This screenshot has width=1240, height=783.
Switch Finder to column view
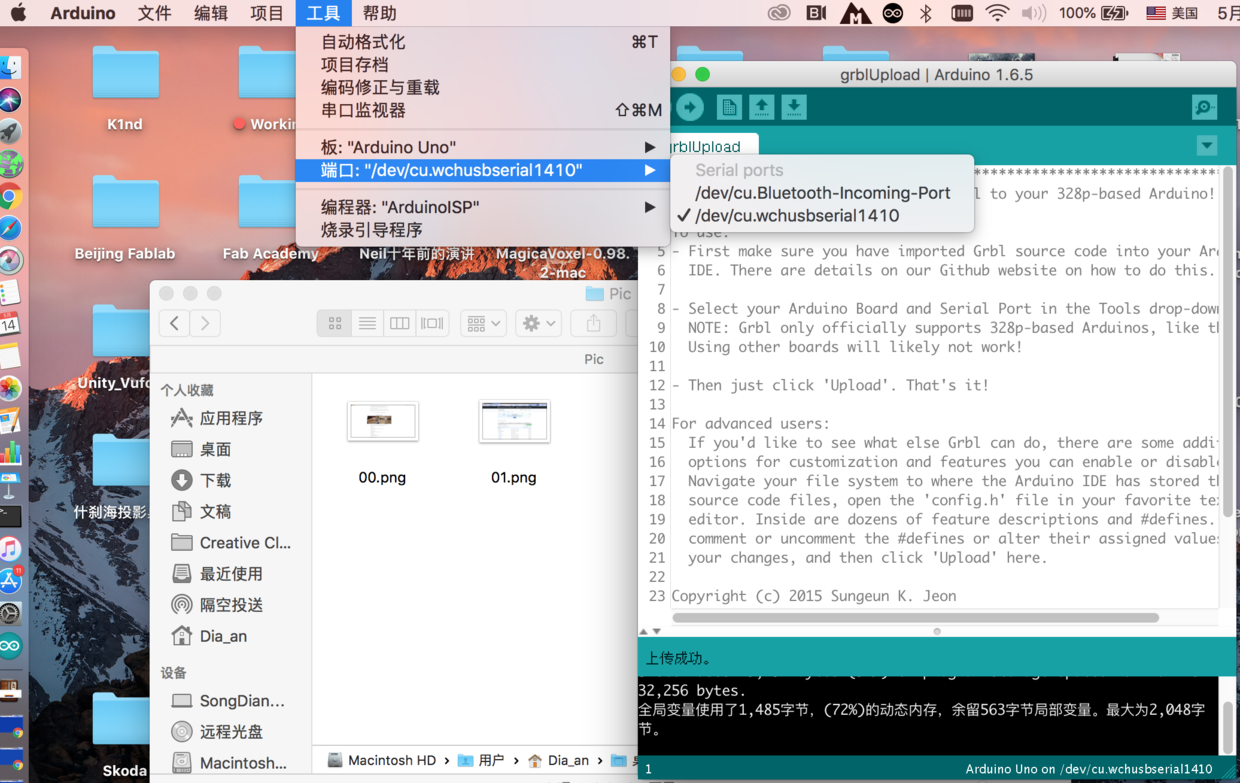399,323
